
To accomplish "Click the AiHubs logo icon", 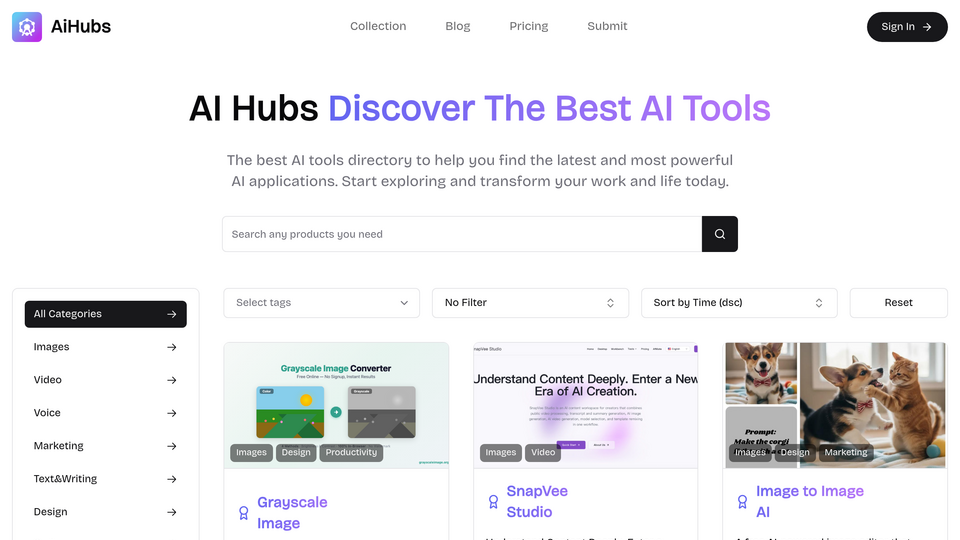I will (27, 27).
